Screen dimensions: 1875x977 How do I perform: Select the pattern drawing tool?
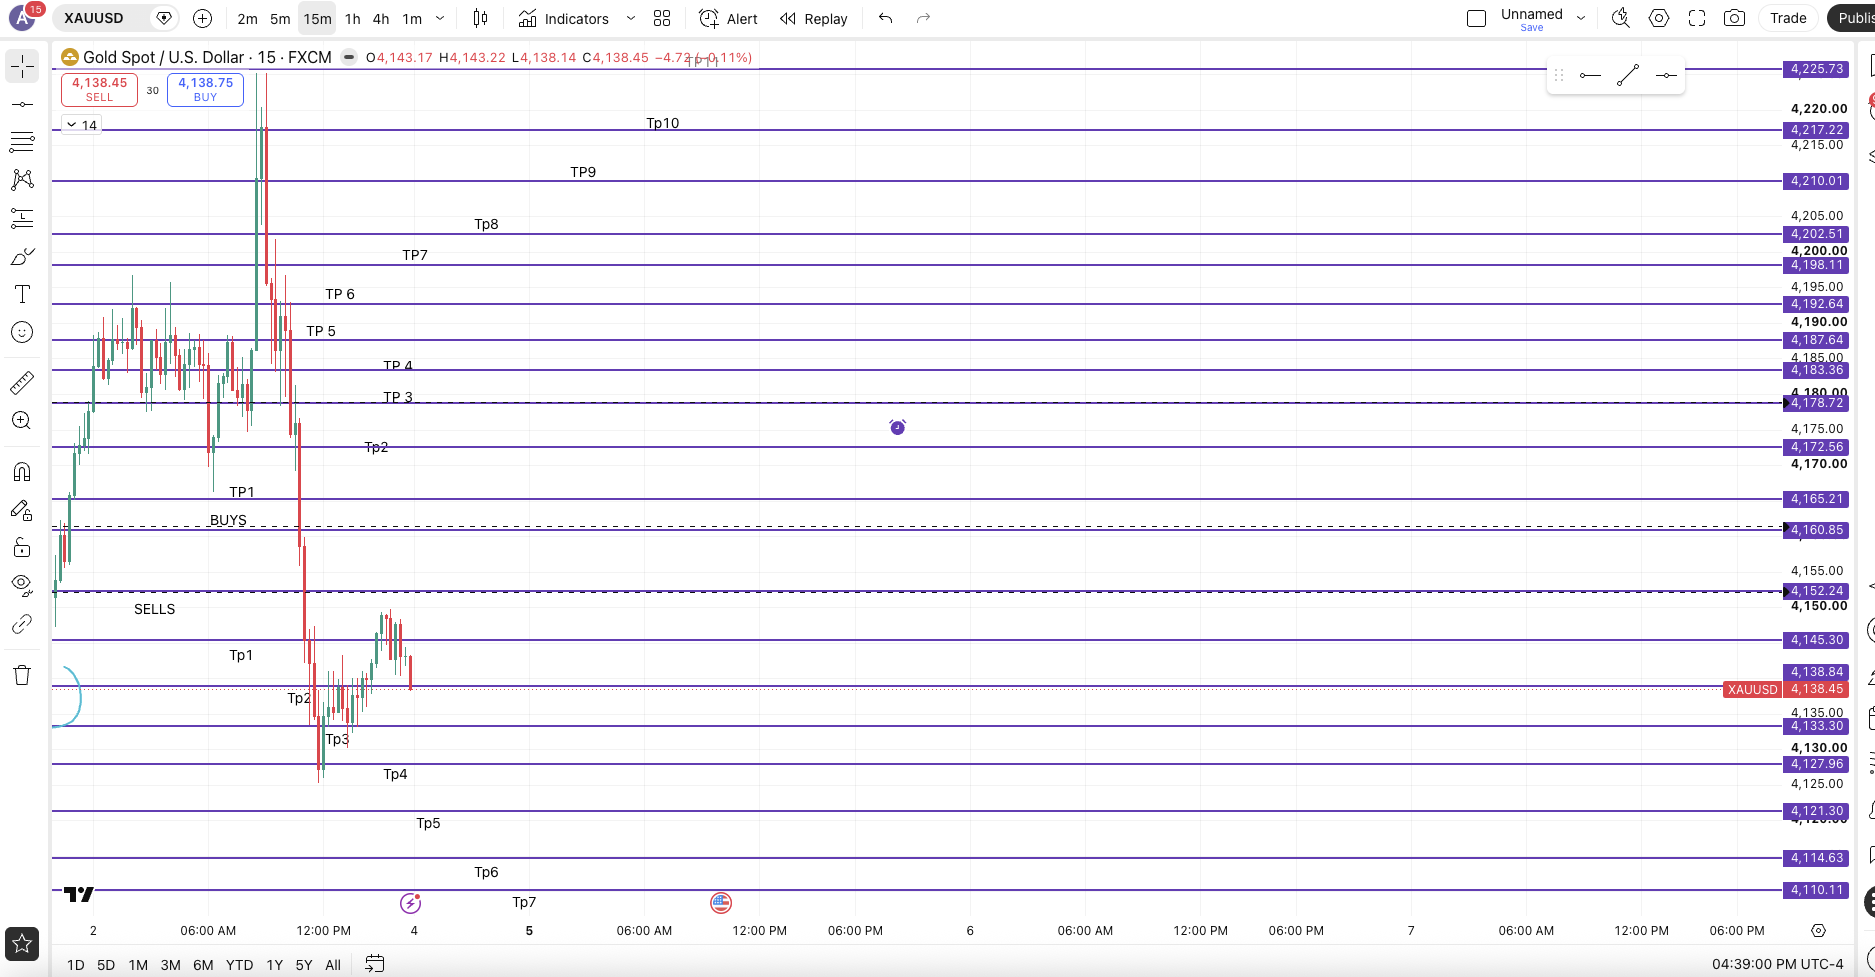pyautogui.click(x=22, y=180)
